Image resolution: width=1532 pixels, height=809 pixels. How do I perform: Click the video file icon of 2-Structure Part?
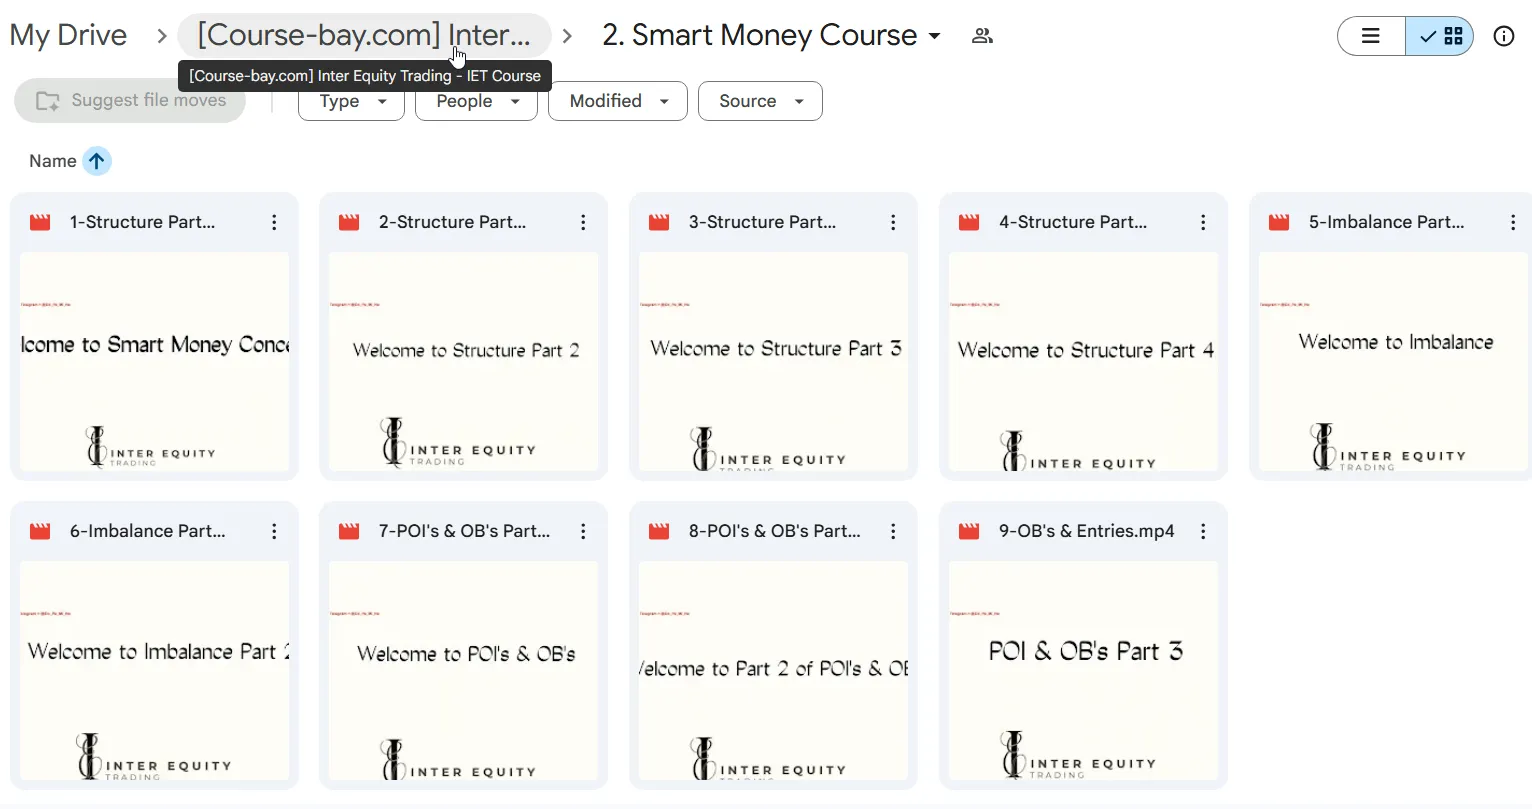(349, 223)
